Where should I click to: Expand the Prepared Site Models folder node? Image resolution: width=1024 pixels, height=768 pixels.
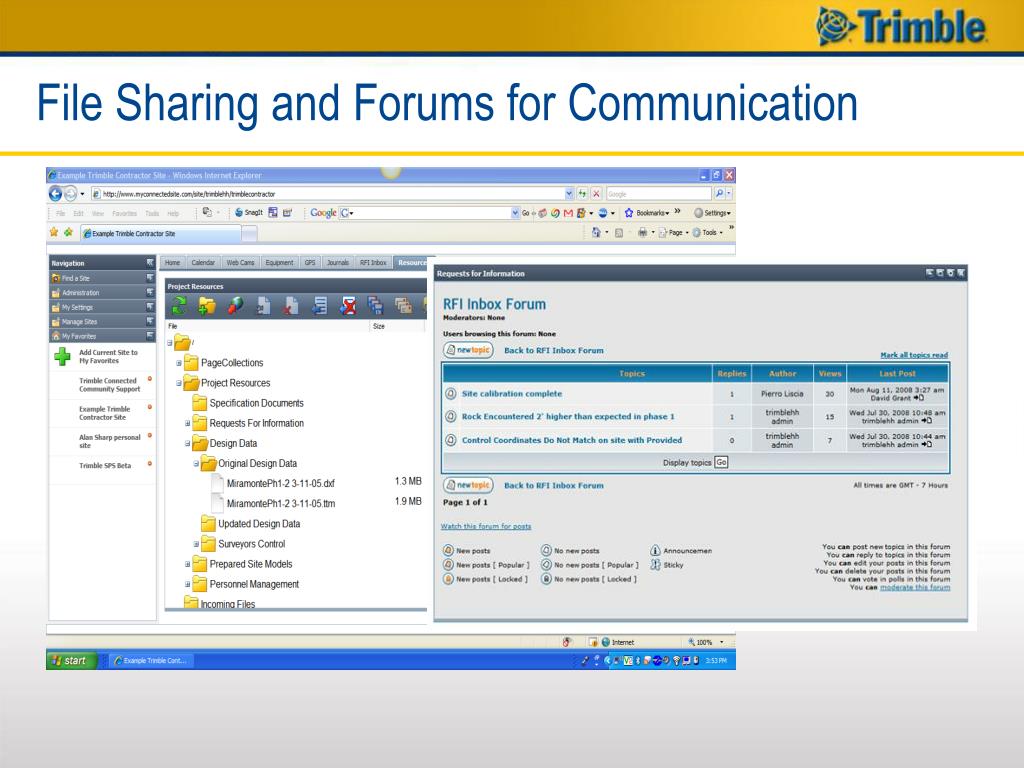tap(187, 564)
